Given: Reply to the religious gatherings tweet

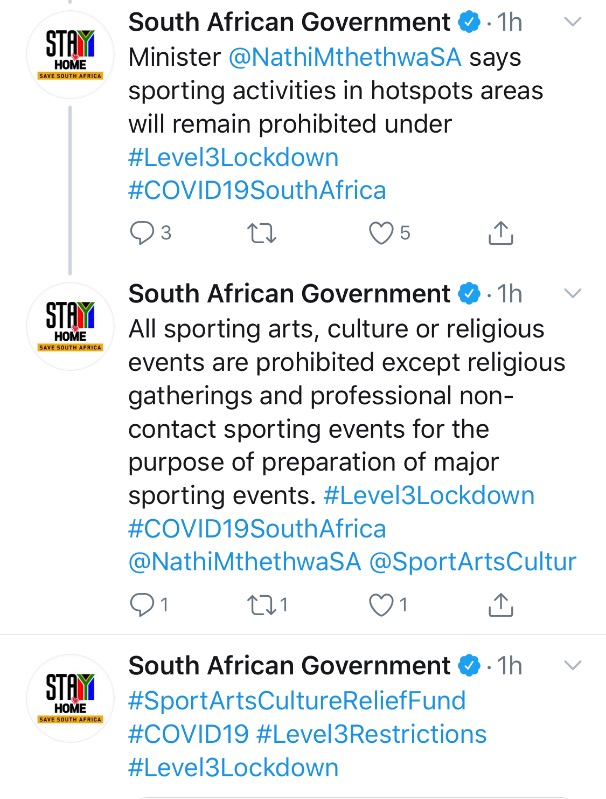Looking at the screenshot, I should [142, 604].
